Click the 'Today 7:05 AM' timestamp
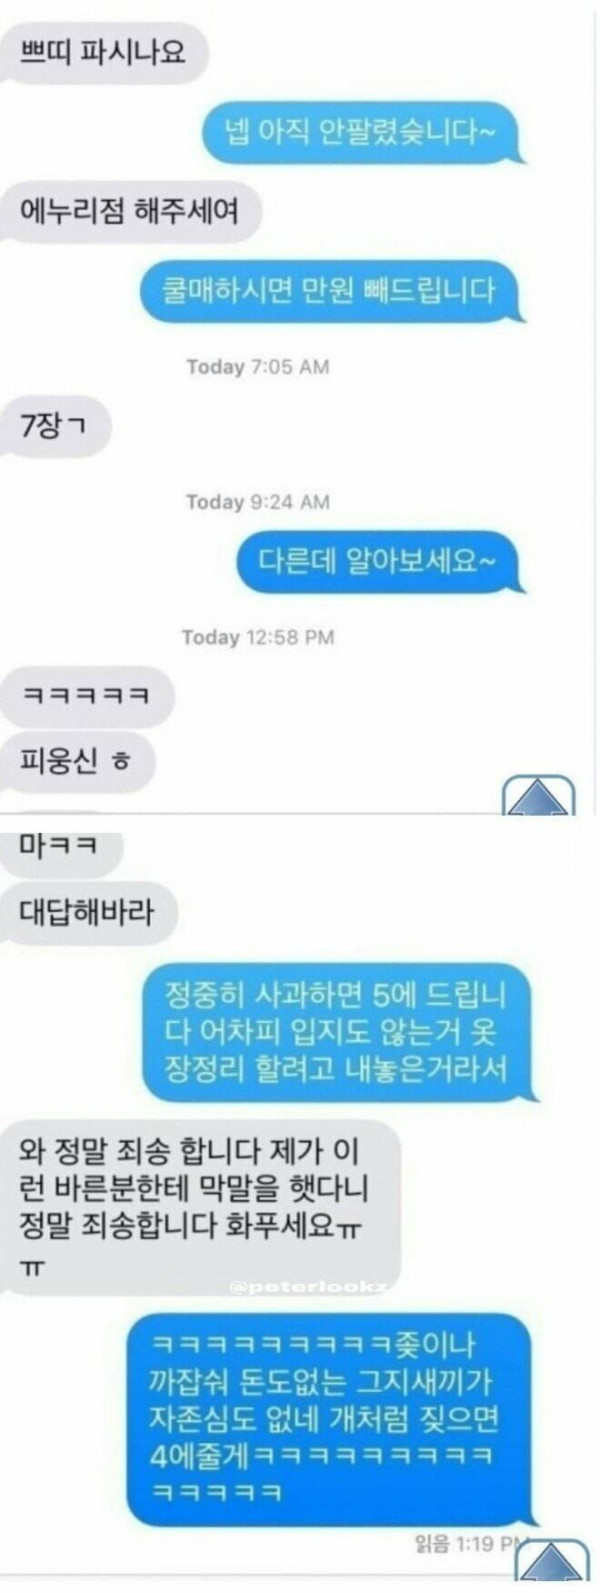Screen dimensions: 600x1593 point(257,367)
